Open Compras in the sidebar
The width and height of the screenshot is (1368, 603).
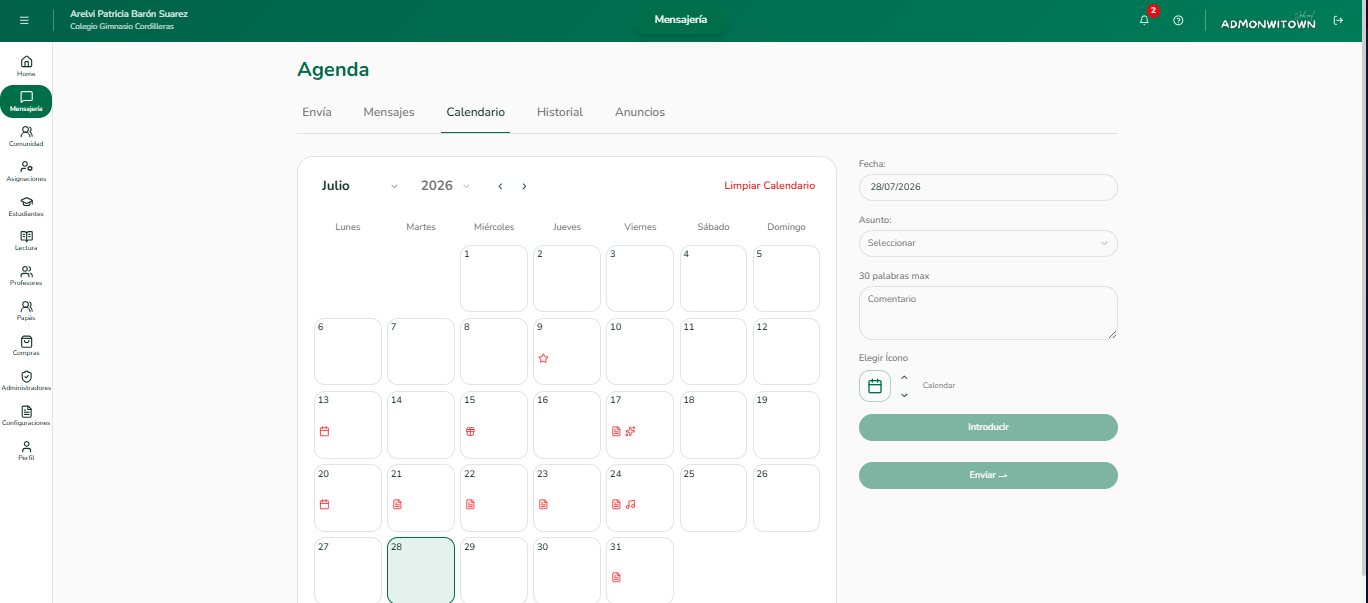[26, 345]
